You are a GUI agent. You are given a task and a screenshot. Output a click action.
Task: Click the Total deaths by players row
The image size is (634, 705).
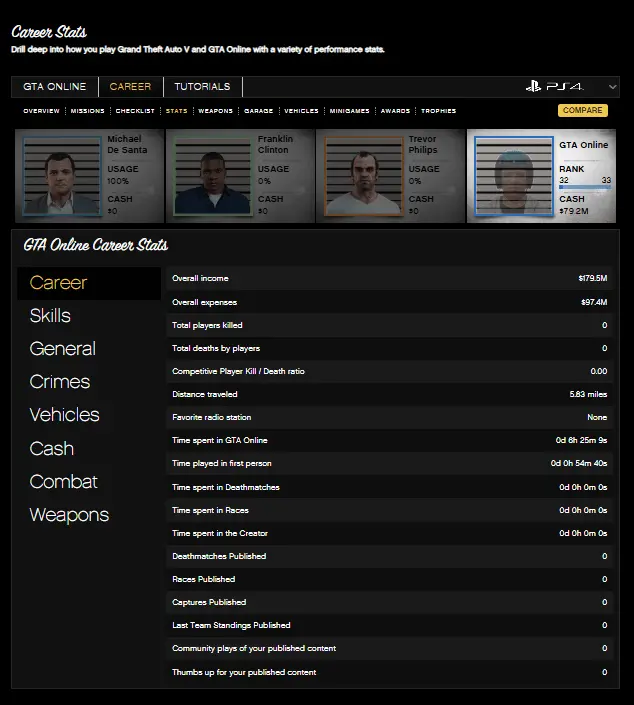(x=390, y=348)
